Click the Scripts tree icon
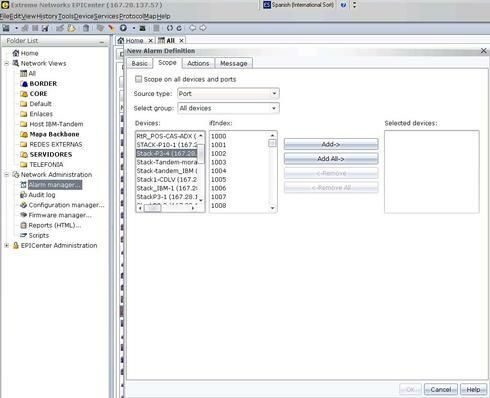The width and height of the screenshot is (490, 398). pos(23,235)
